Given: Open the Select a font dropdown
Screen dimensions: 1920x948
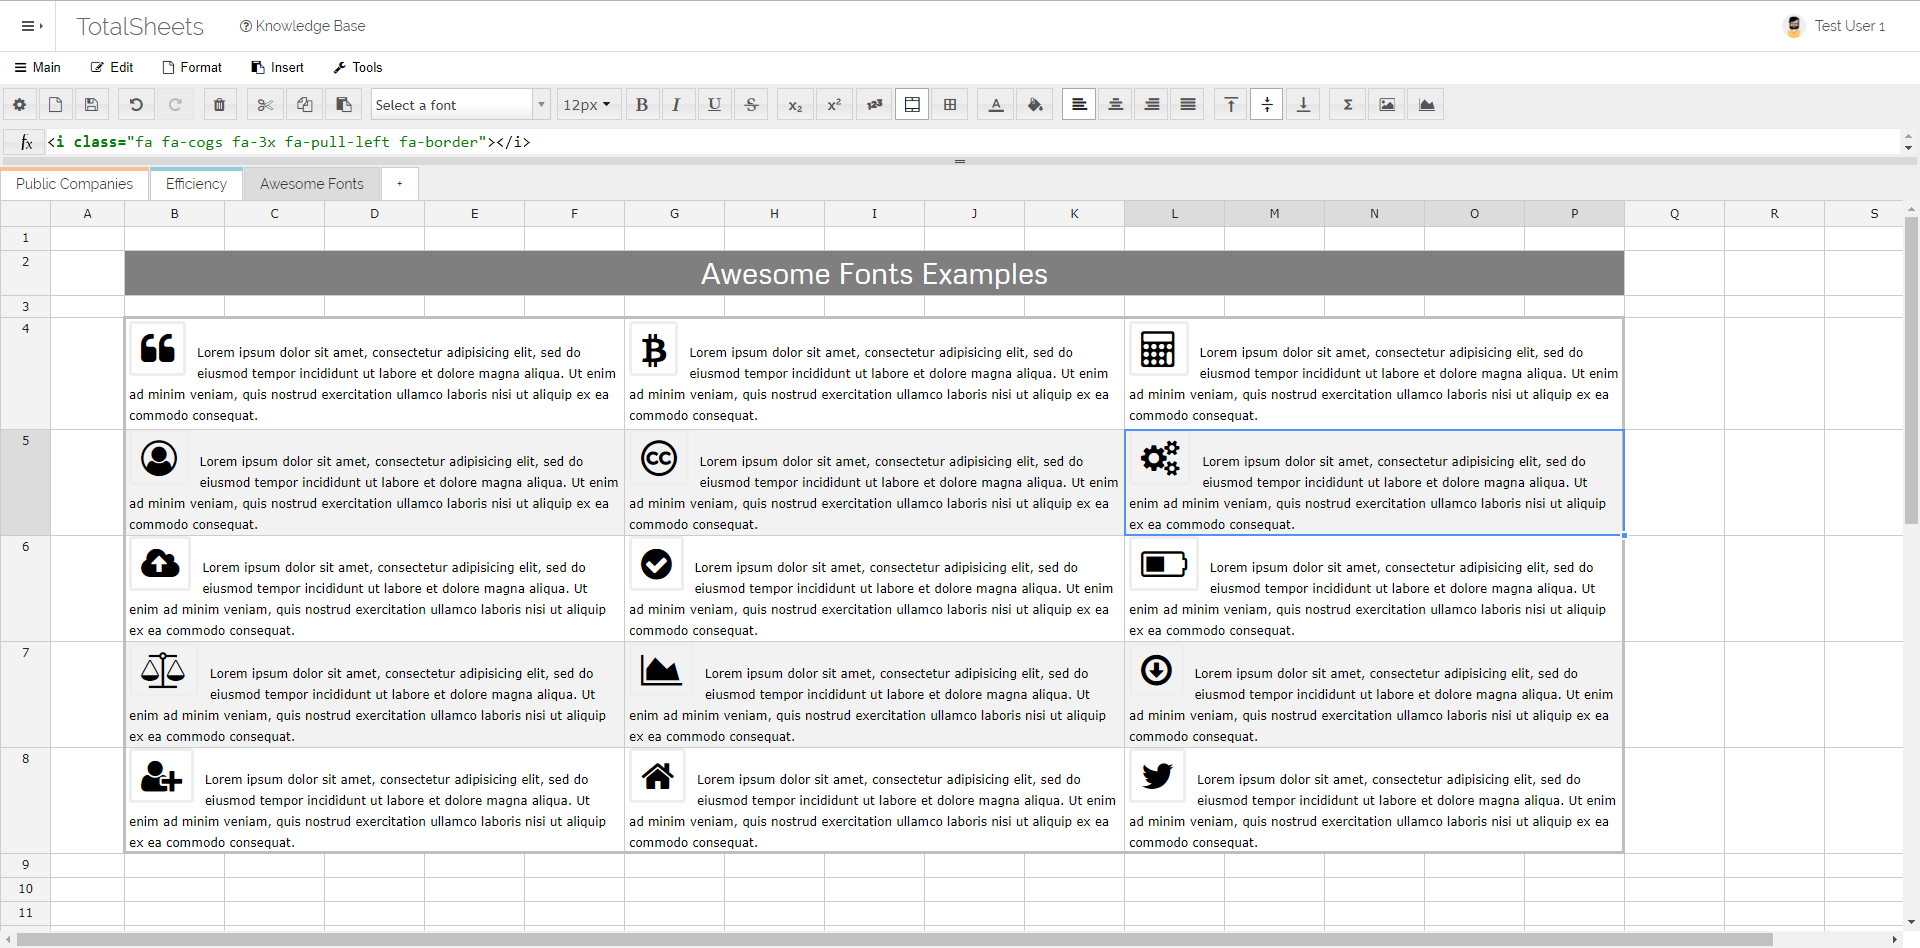Looking at the screenshot, I should pyautogui.click(x=459, y=104).
